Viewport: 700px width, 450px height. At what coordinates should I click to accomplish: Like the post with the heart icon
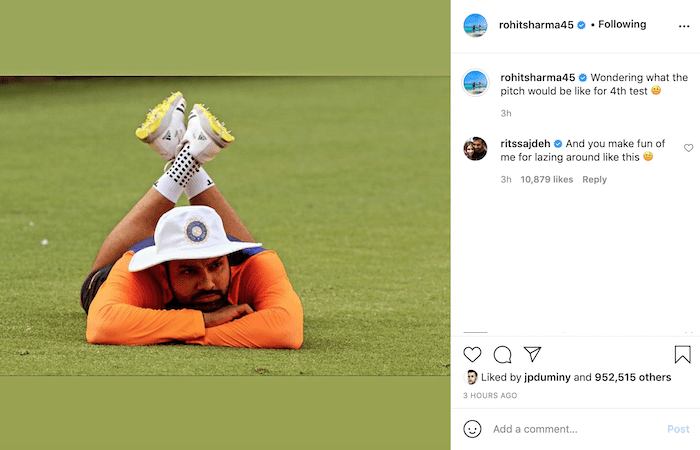point(472,354)
